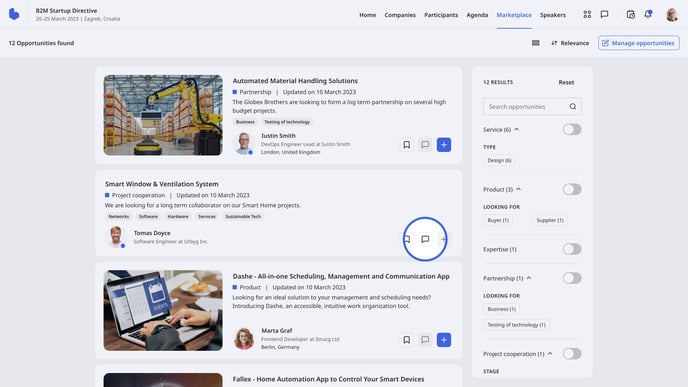The height and width of the screenshot is (387, 688).
Task: Toggle the Service filter switch
Action: (x=572, y=129)
